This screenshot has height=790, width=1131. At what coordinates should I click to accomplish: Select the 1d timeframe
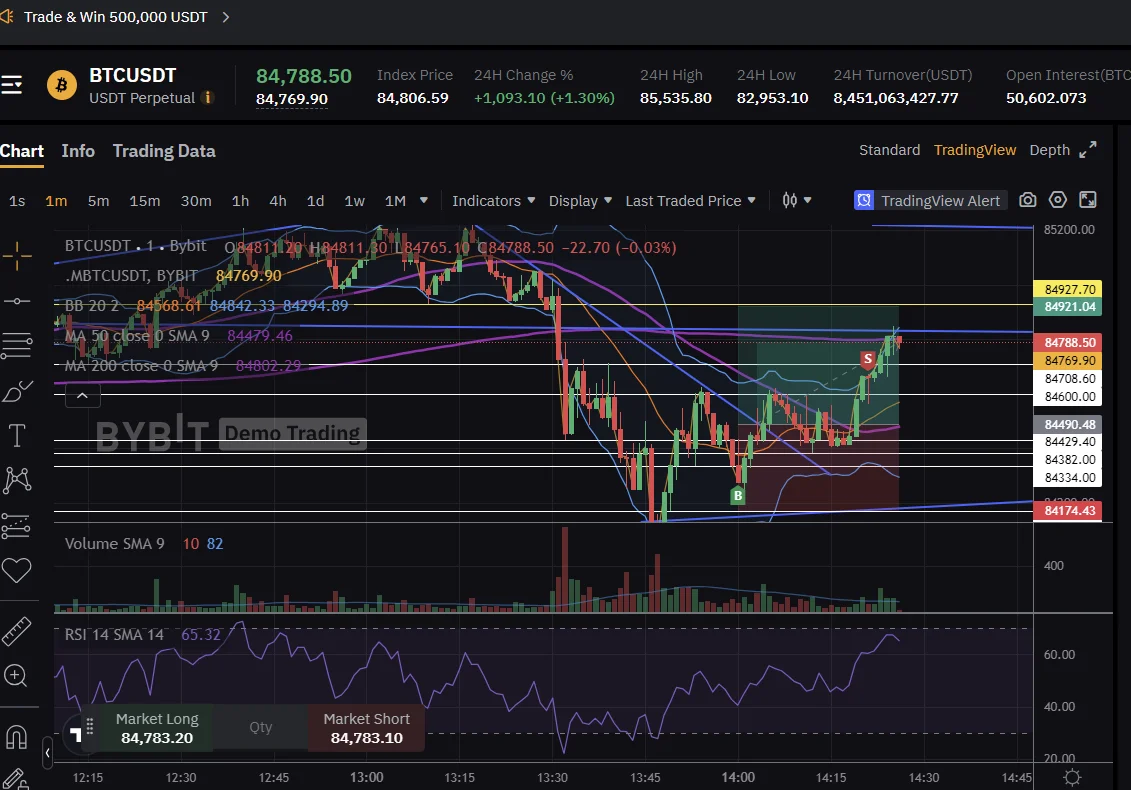click(315, 201)
